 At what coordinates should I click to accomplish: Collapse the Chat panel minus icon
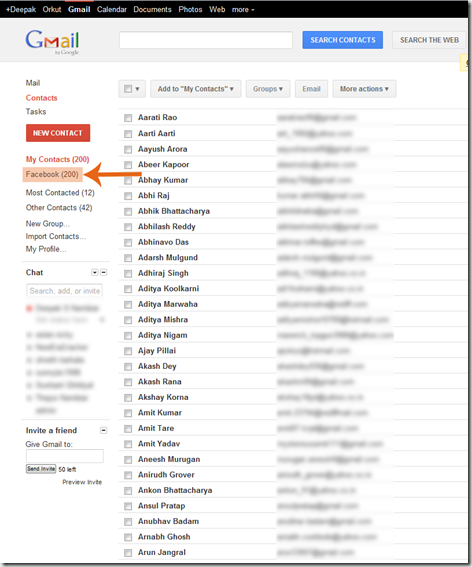click(103, 272)
